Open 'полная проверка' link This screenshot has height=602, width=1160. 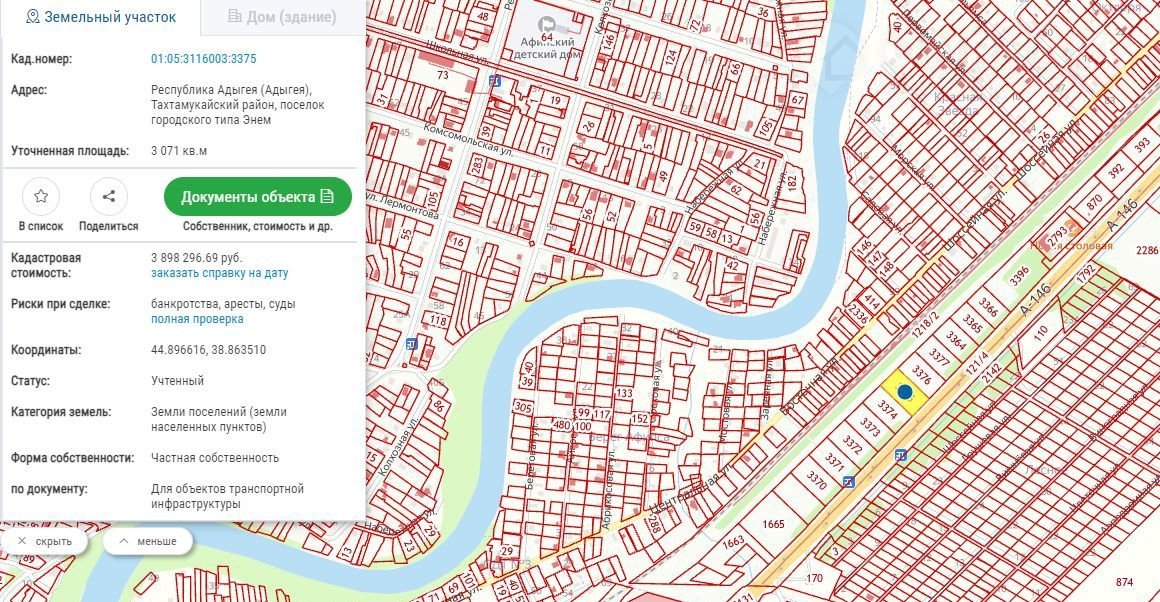(x=197, y=319)
